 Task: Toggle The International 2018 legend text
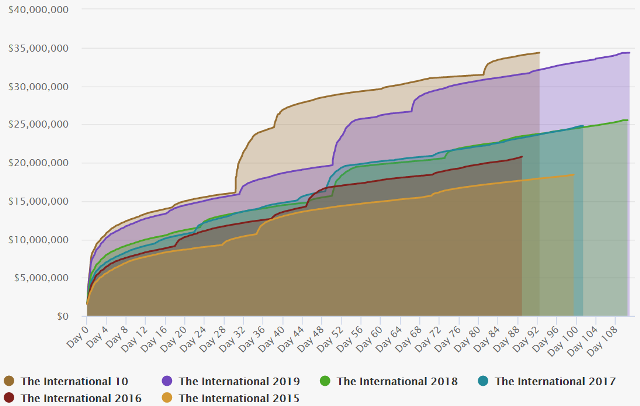(x=397, y=381)
